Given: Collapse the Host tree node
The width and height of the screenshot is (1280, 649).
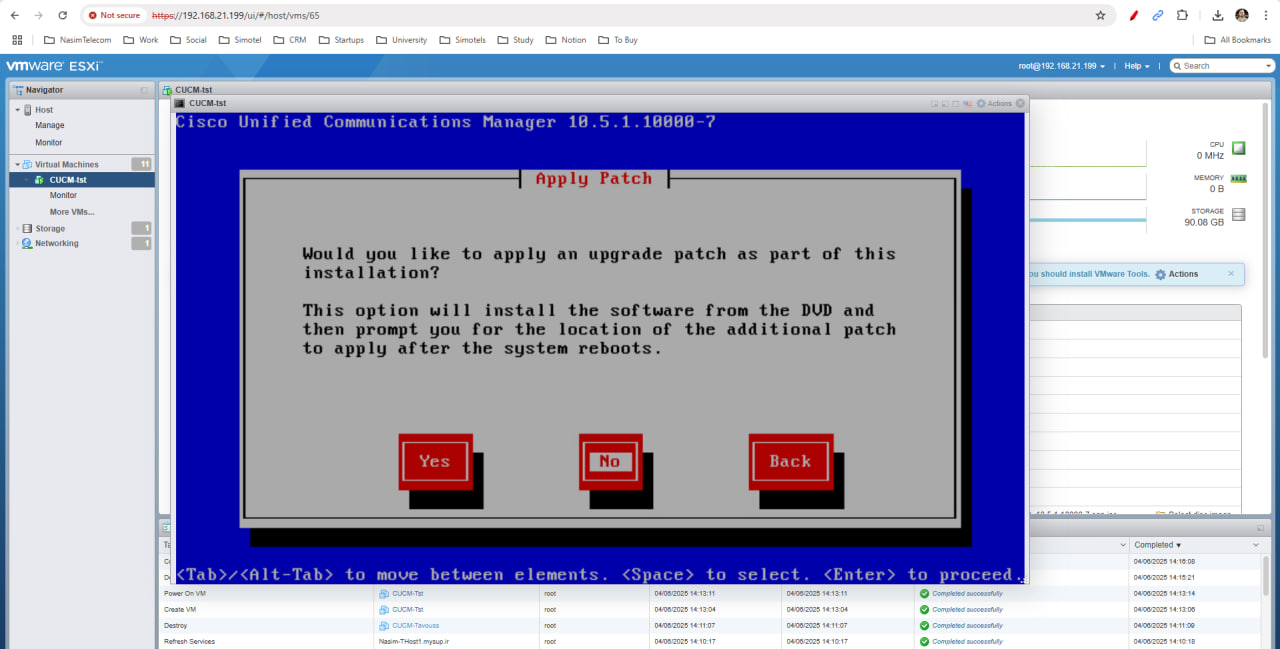Looking at the screenshot, I should pos(17,110).
